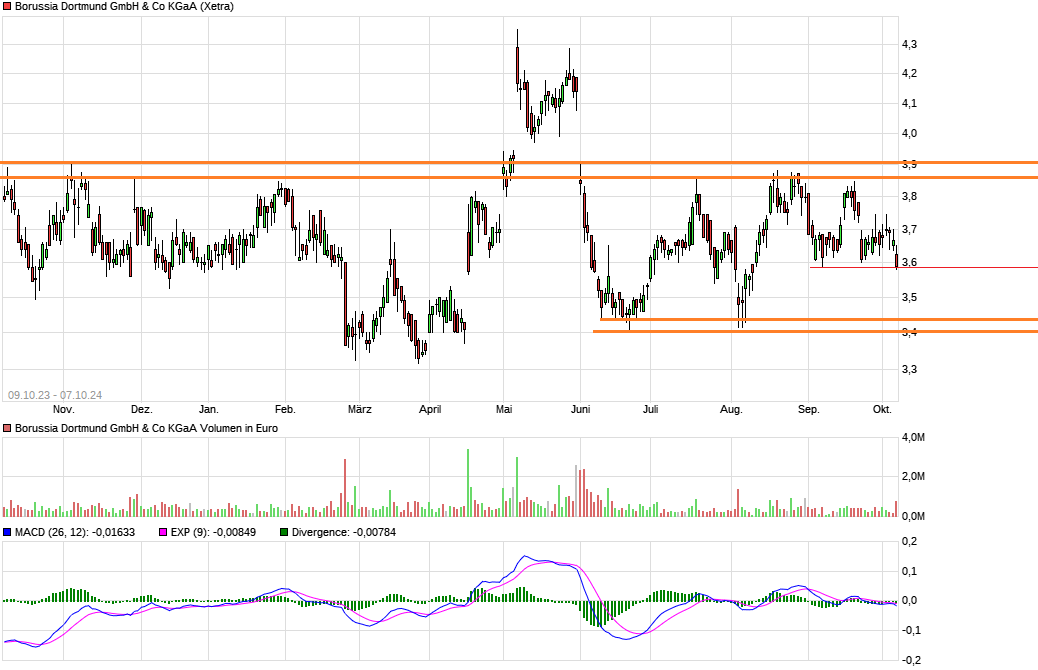The height and width of the screenshot is (670, 1038).
Task: Click the 3,8 price axis label
Action: click(x=910, y=197)
